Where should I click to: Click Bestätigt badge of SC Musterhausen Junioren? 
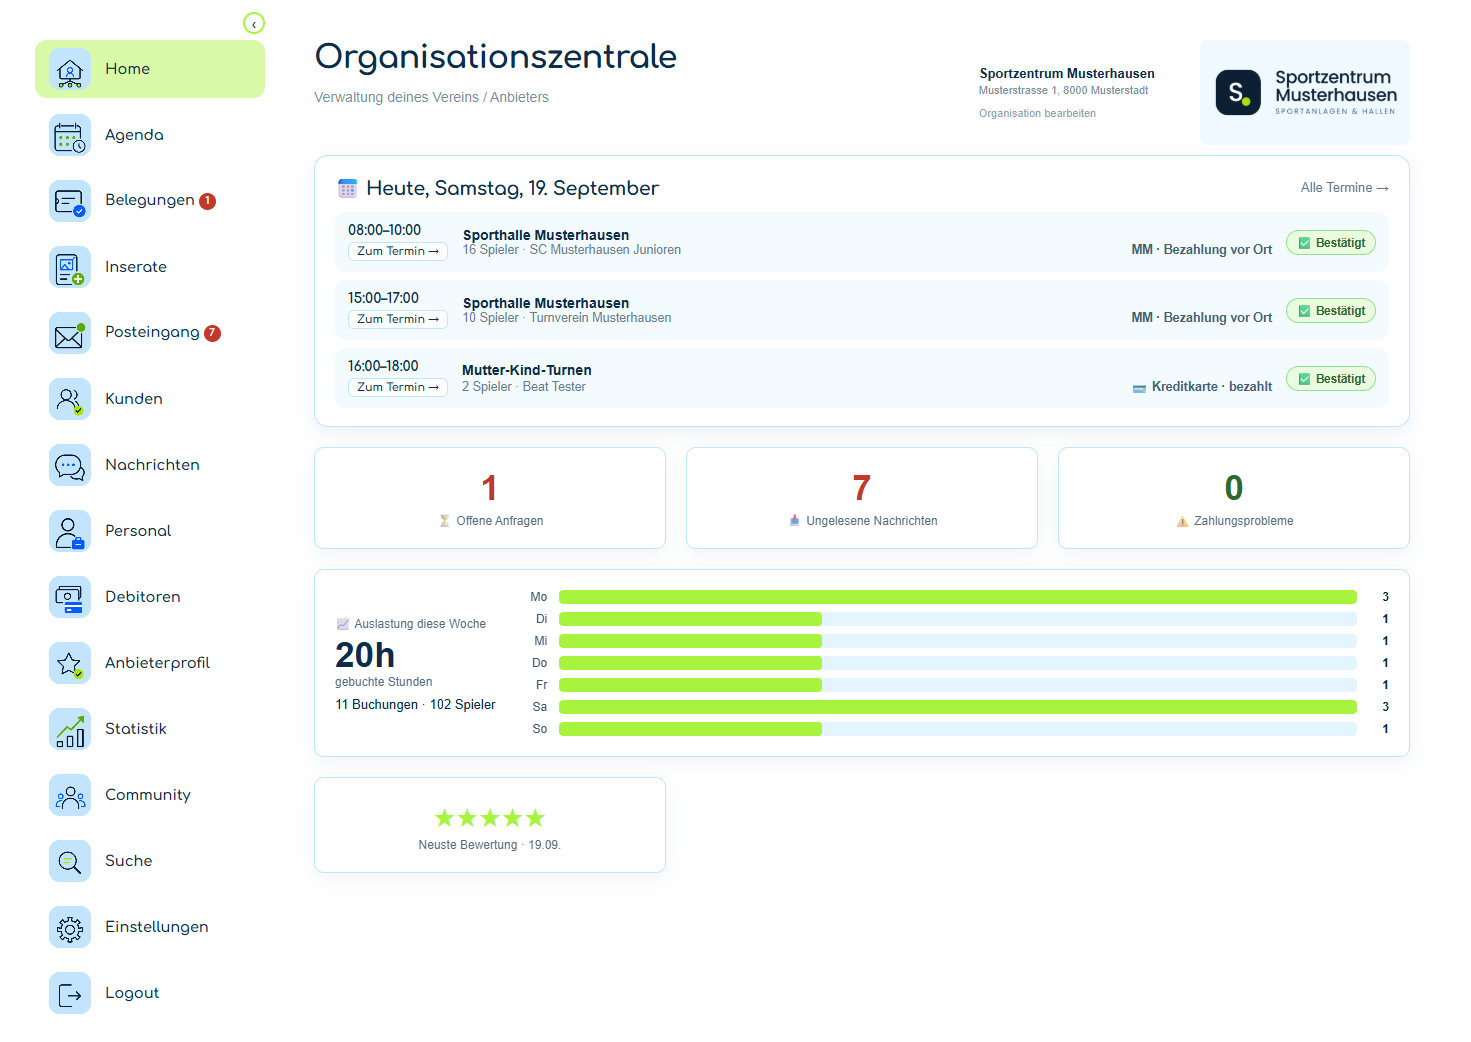click(x=1331, y=243)
